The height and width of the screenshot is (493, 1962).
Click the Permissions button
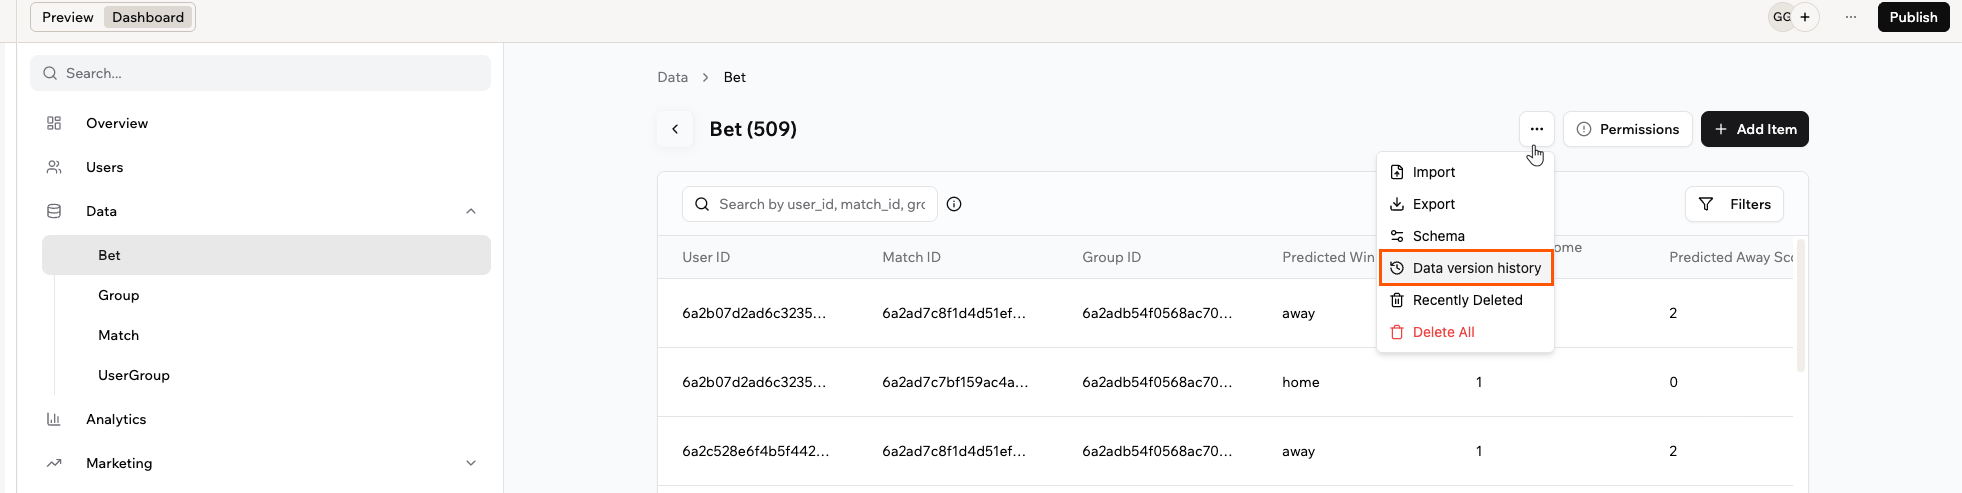[x=1627, y=129]
